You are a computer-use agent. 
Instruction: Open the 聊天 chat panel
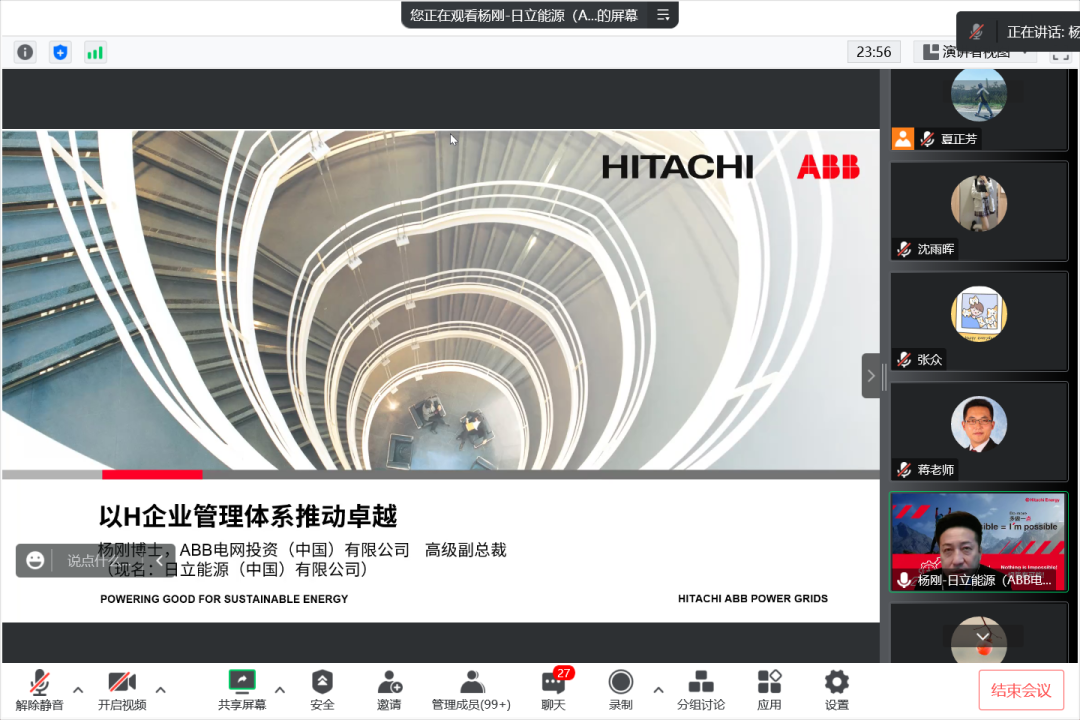pyautogui.click(x=553, y=690)
